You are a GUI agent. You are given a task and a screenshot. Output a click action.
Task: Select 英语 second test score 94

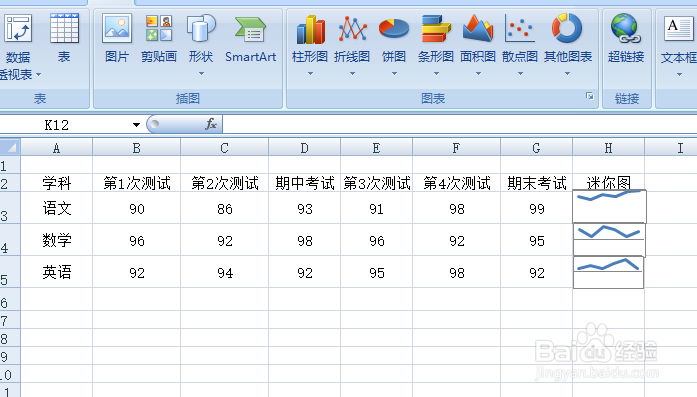(224, 272)
